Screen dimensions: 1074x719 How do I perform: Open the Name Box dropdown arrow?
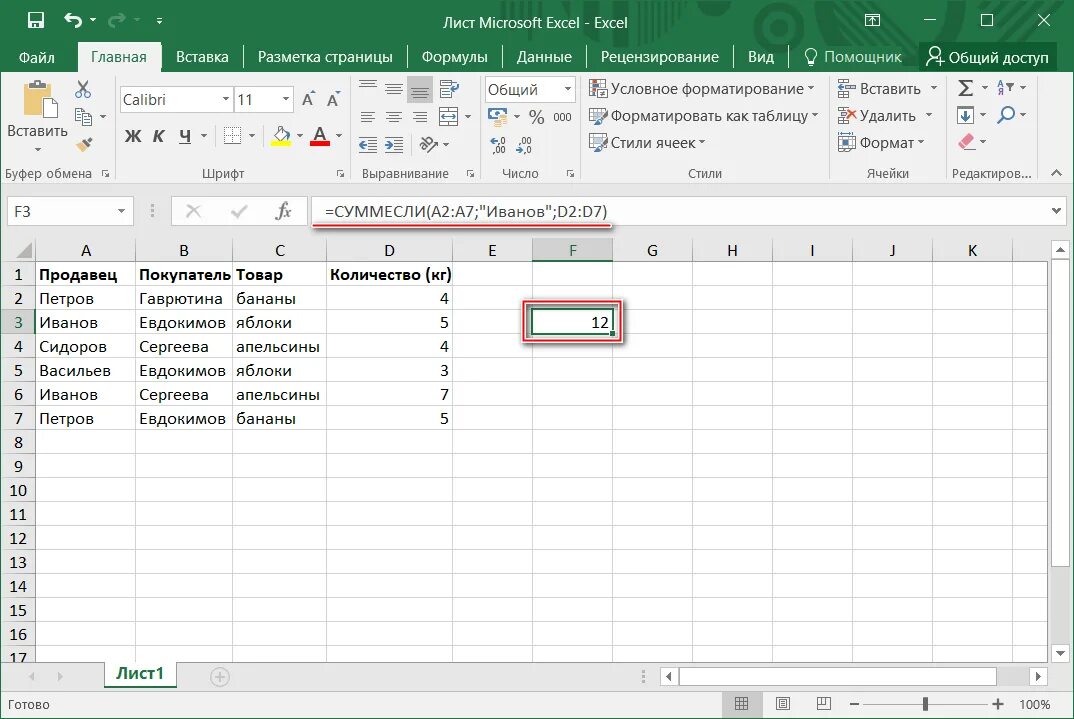point(121,212)
